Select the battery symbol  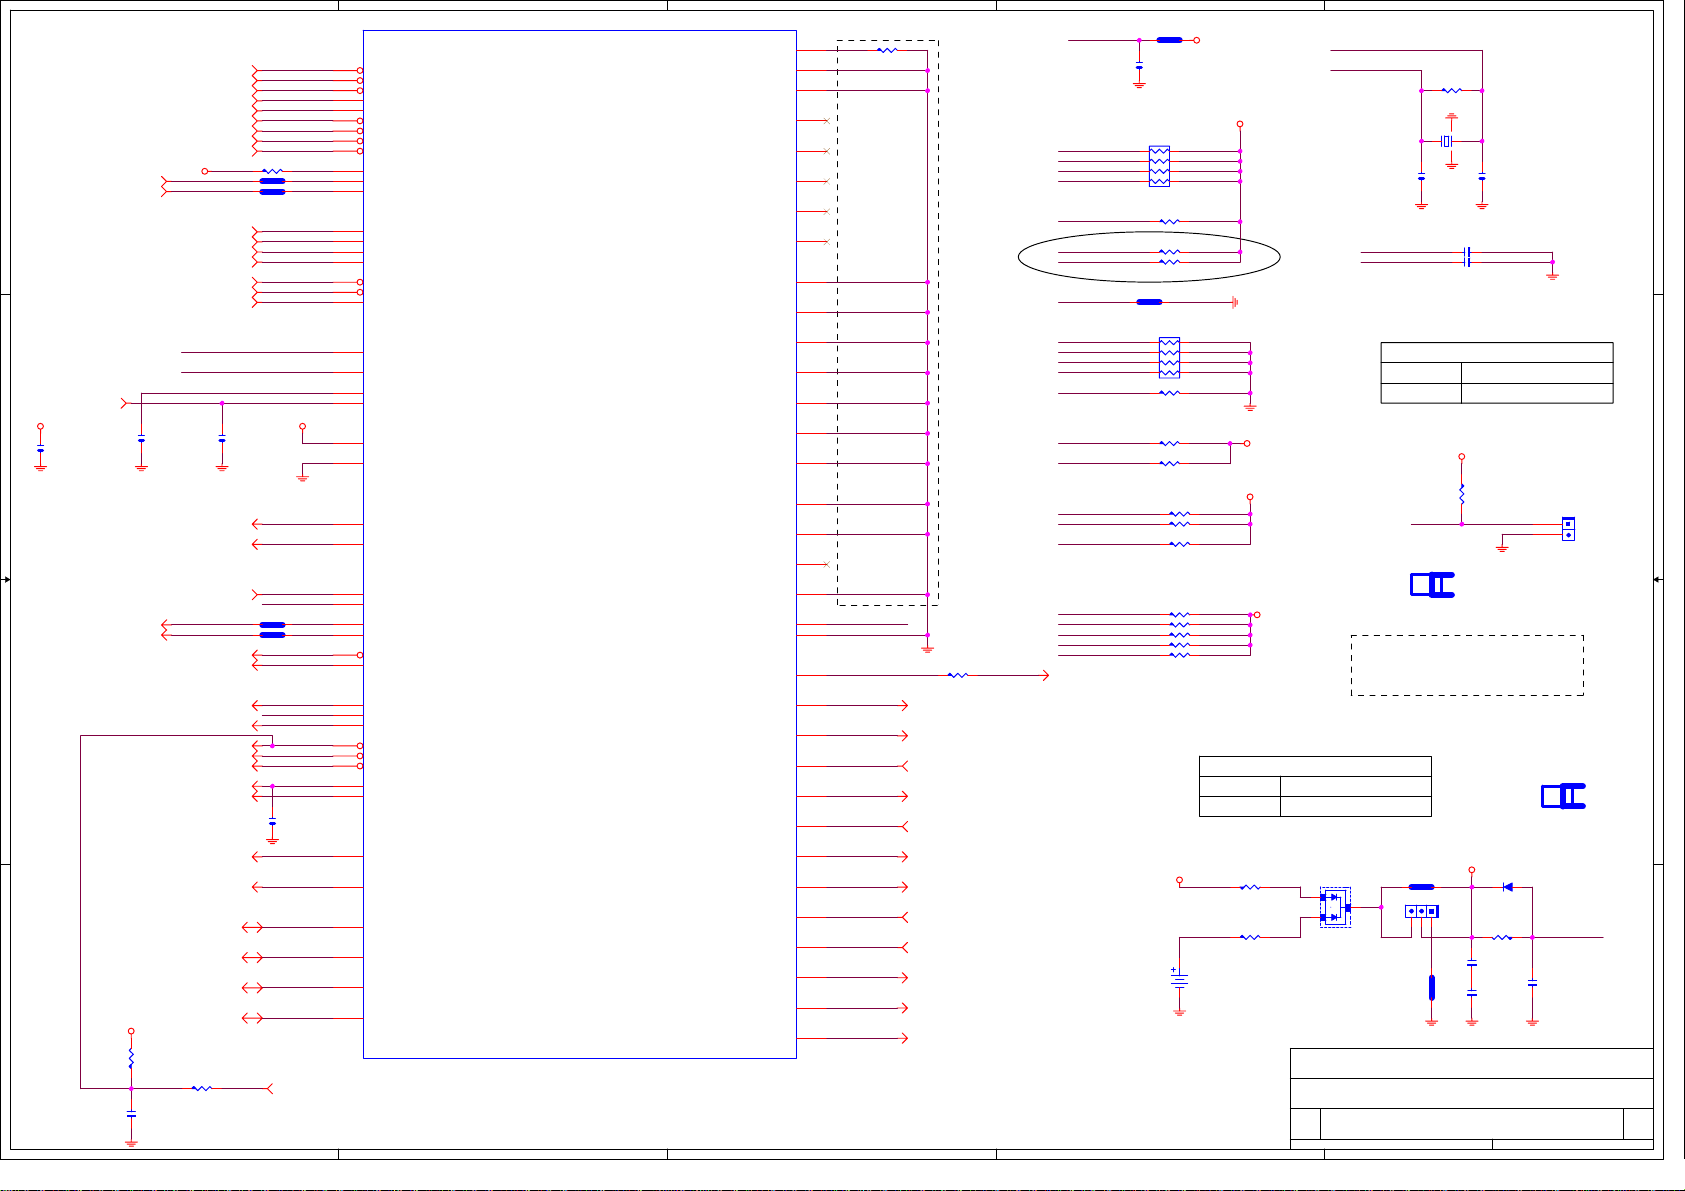click(1179, 979)
